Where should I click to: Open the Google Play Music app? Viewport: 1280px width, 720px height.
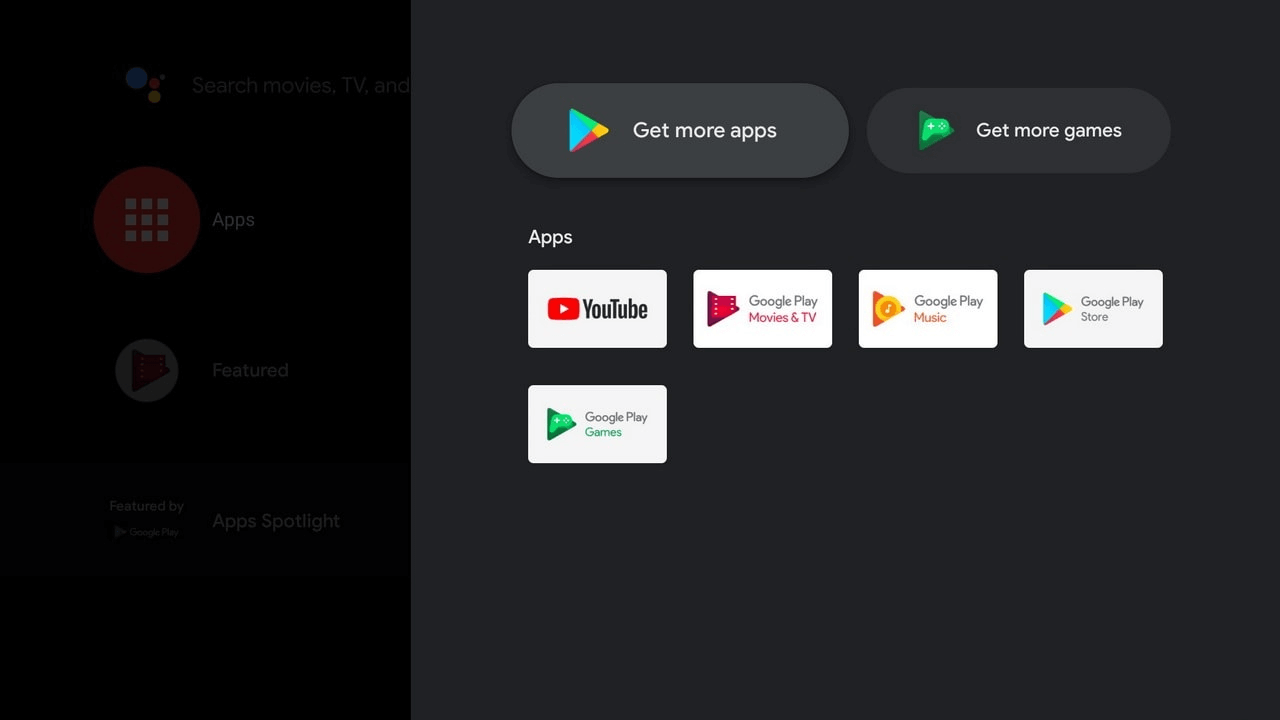click(928, 309)
